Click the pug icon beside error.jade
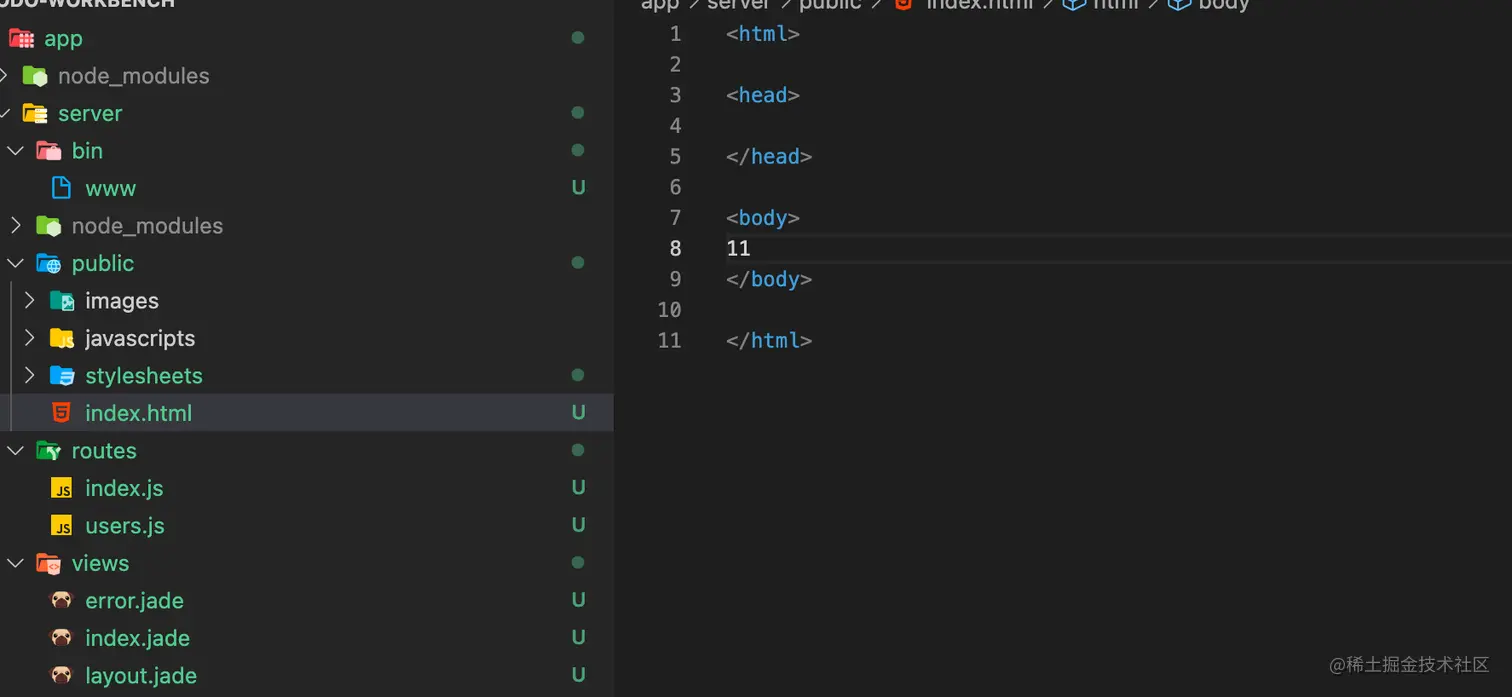This screenshot has width=1512, height=697. click(x=62, y=600)
